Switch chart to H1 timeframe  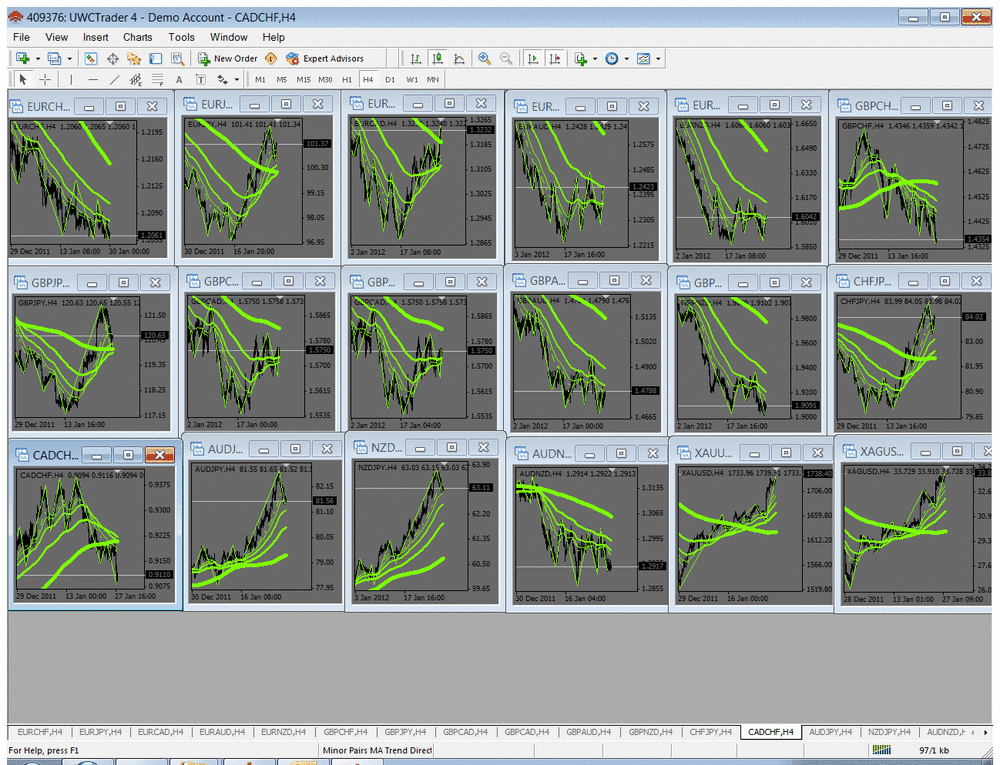click(x=347, y=80)
